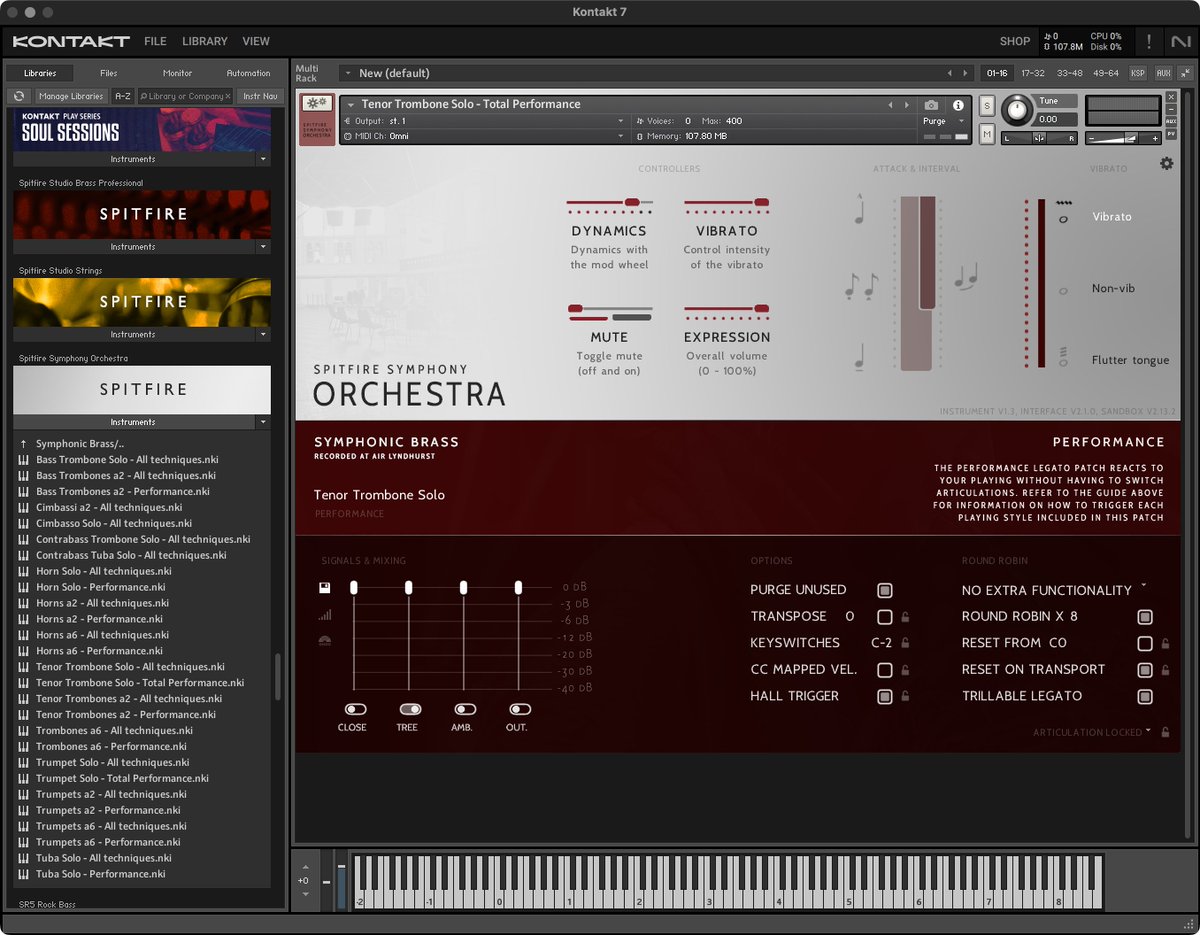Open the Spitfire interface gear settings
1200x935 pixels.
coord(1166,163)
